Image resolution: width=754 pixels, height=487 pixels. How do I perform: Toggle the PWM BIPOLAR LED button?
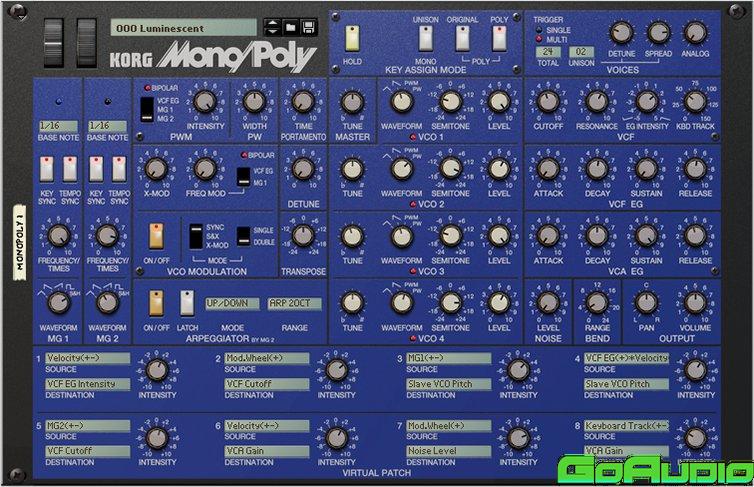[x=147, y=88]
